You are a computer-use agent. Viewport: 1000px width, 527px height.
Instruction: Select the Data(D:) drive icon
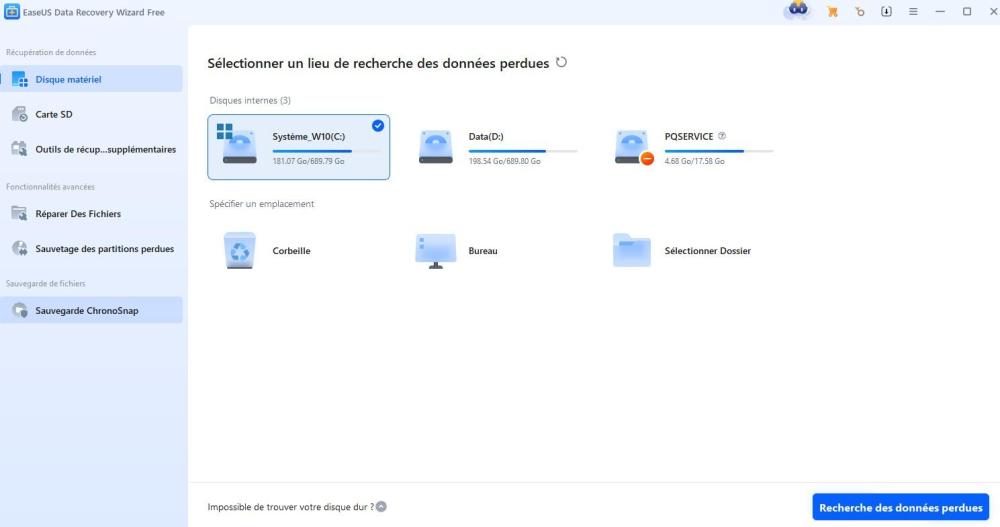pos(436,147)
